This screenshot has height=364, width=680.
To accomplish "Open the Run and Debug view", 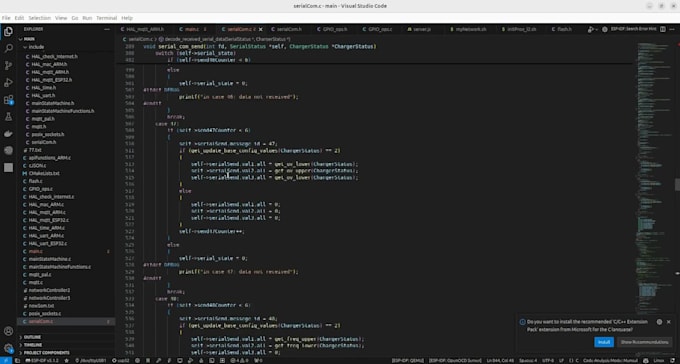I will coord(8,83).
